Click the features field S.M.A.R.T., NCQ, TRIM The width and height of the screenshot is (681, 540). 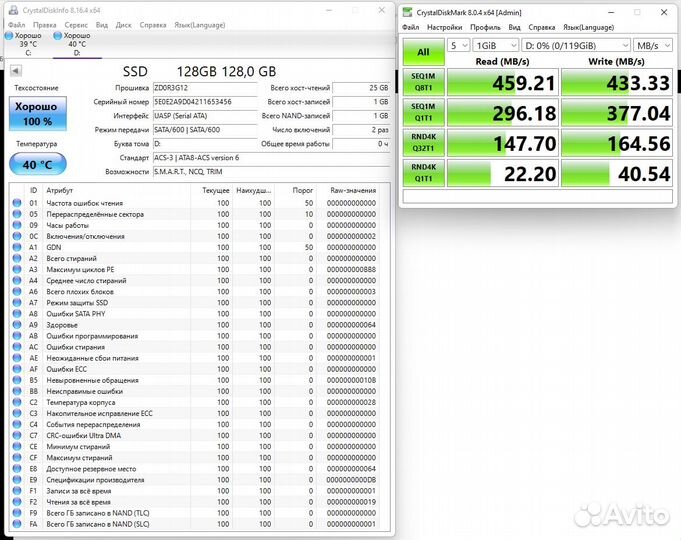point(271,172)
